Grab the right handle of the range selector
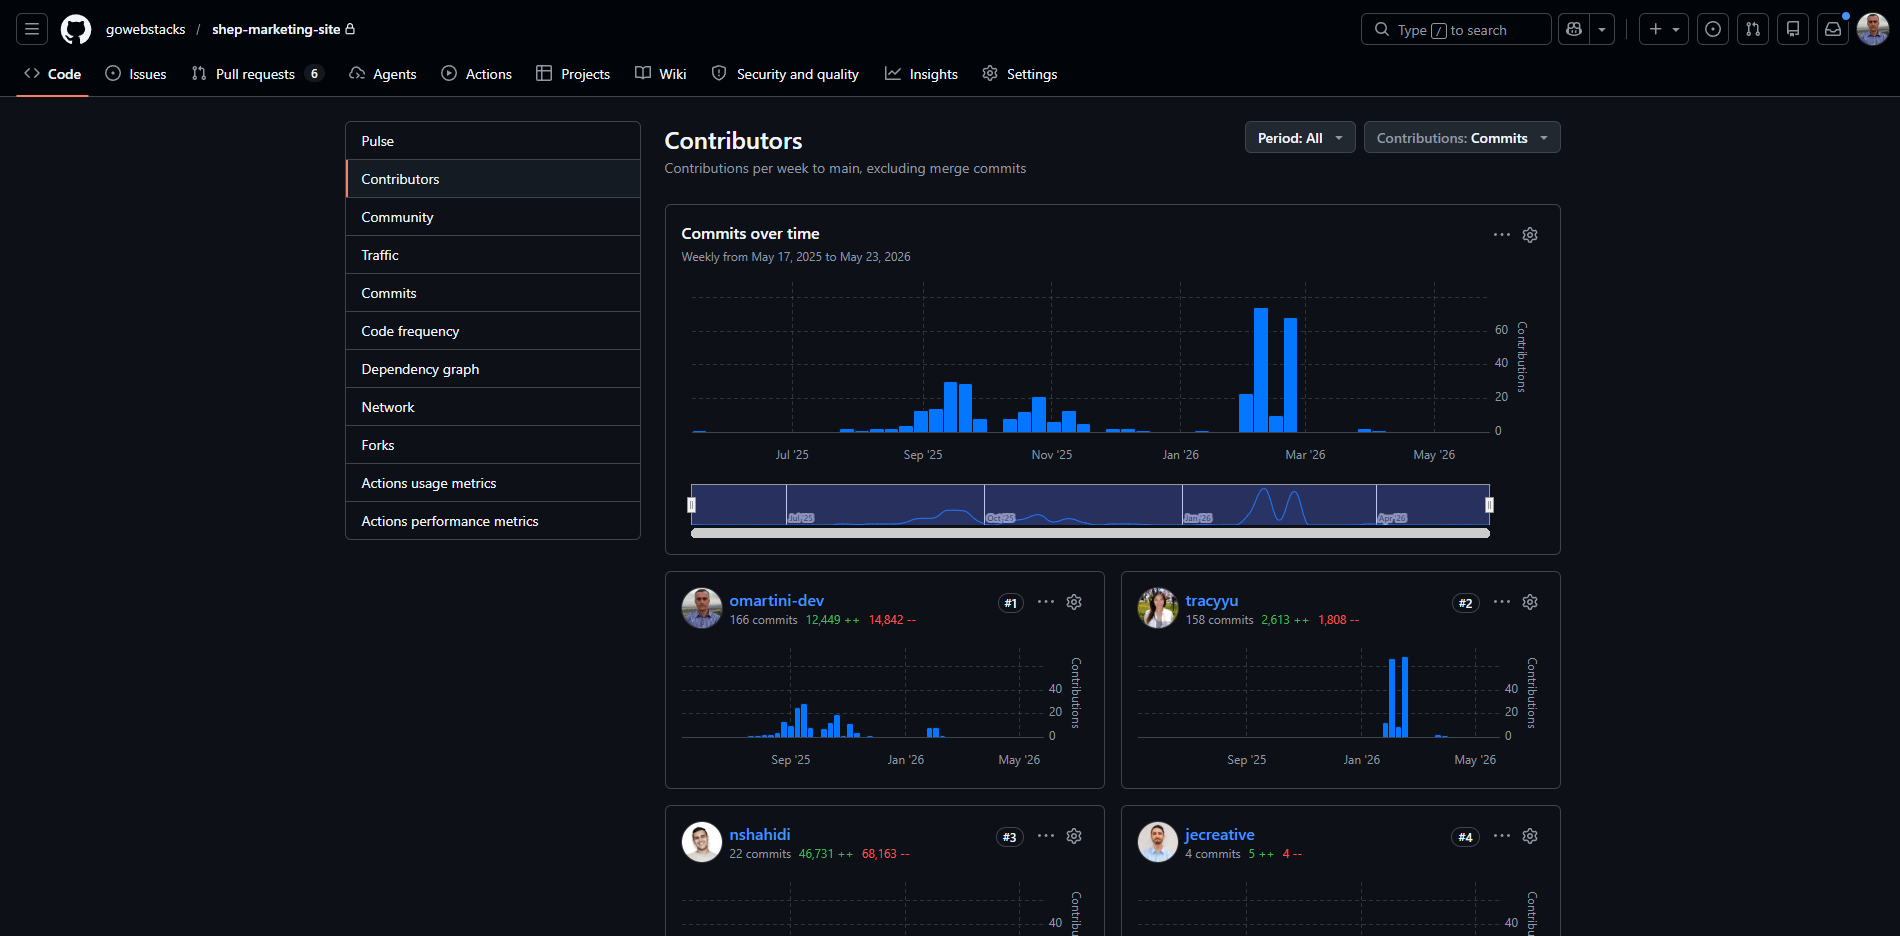 [x=1489, y=505]
